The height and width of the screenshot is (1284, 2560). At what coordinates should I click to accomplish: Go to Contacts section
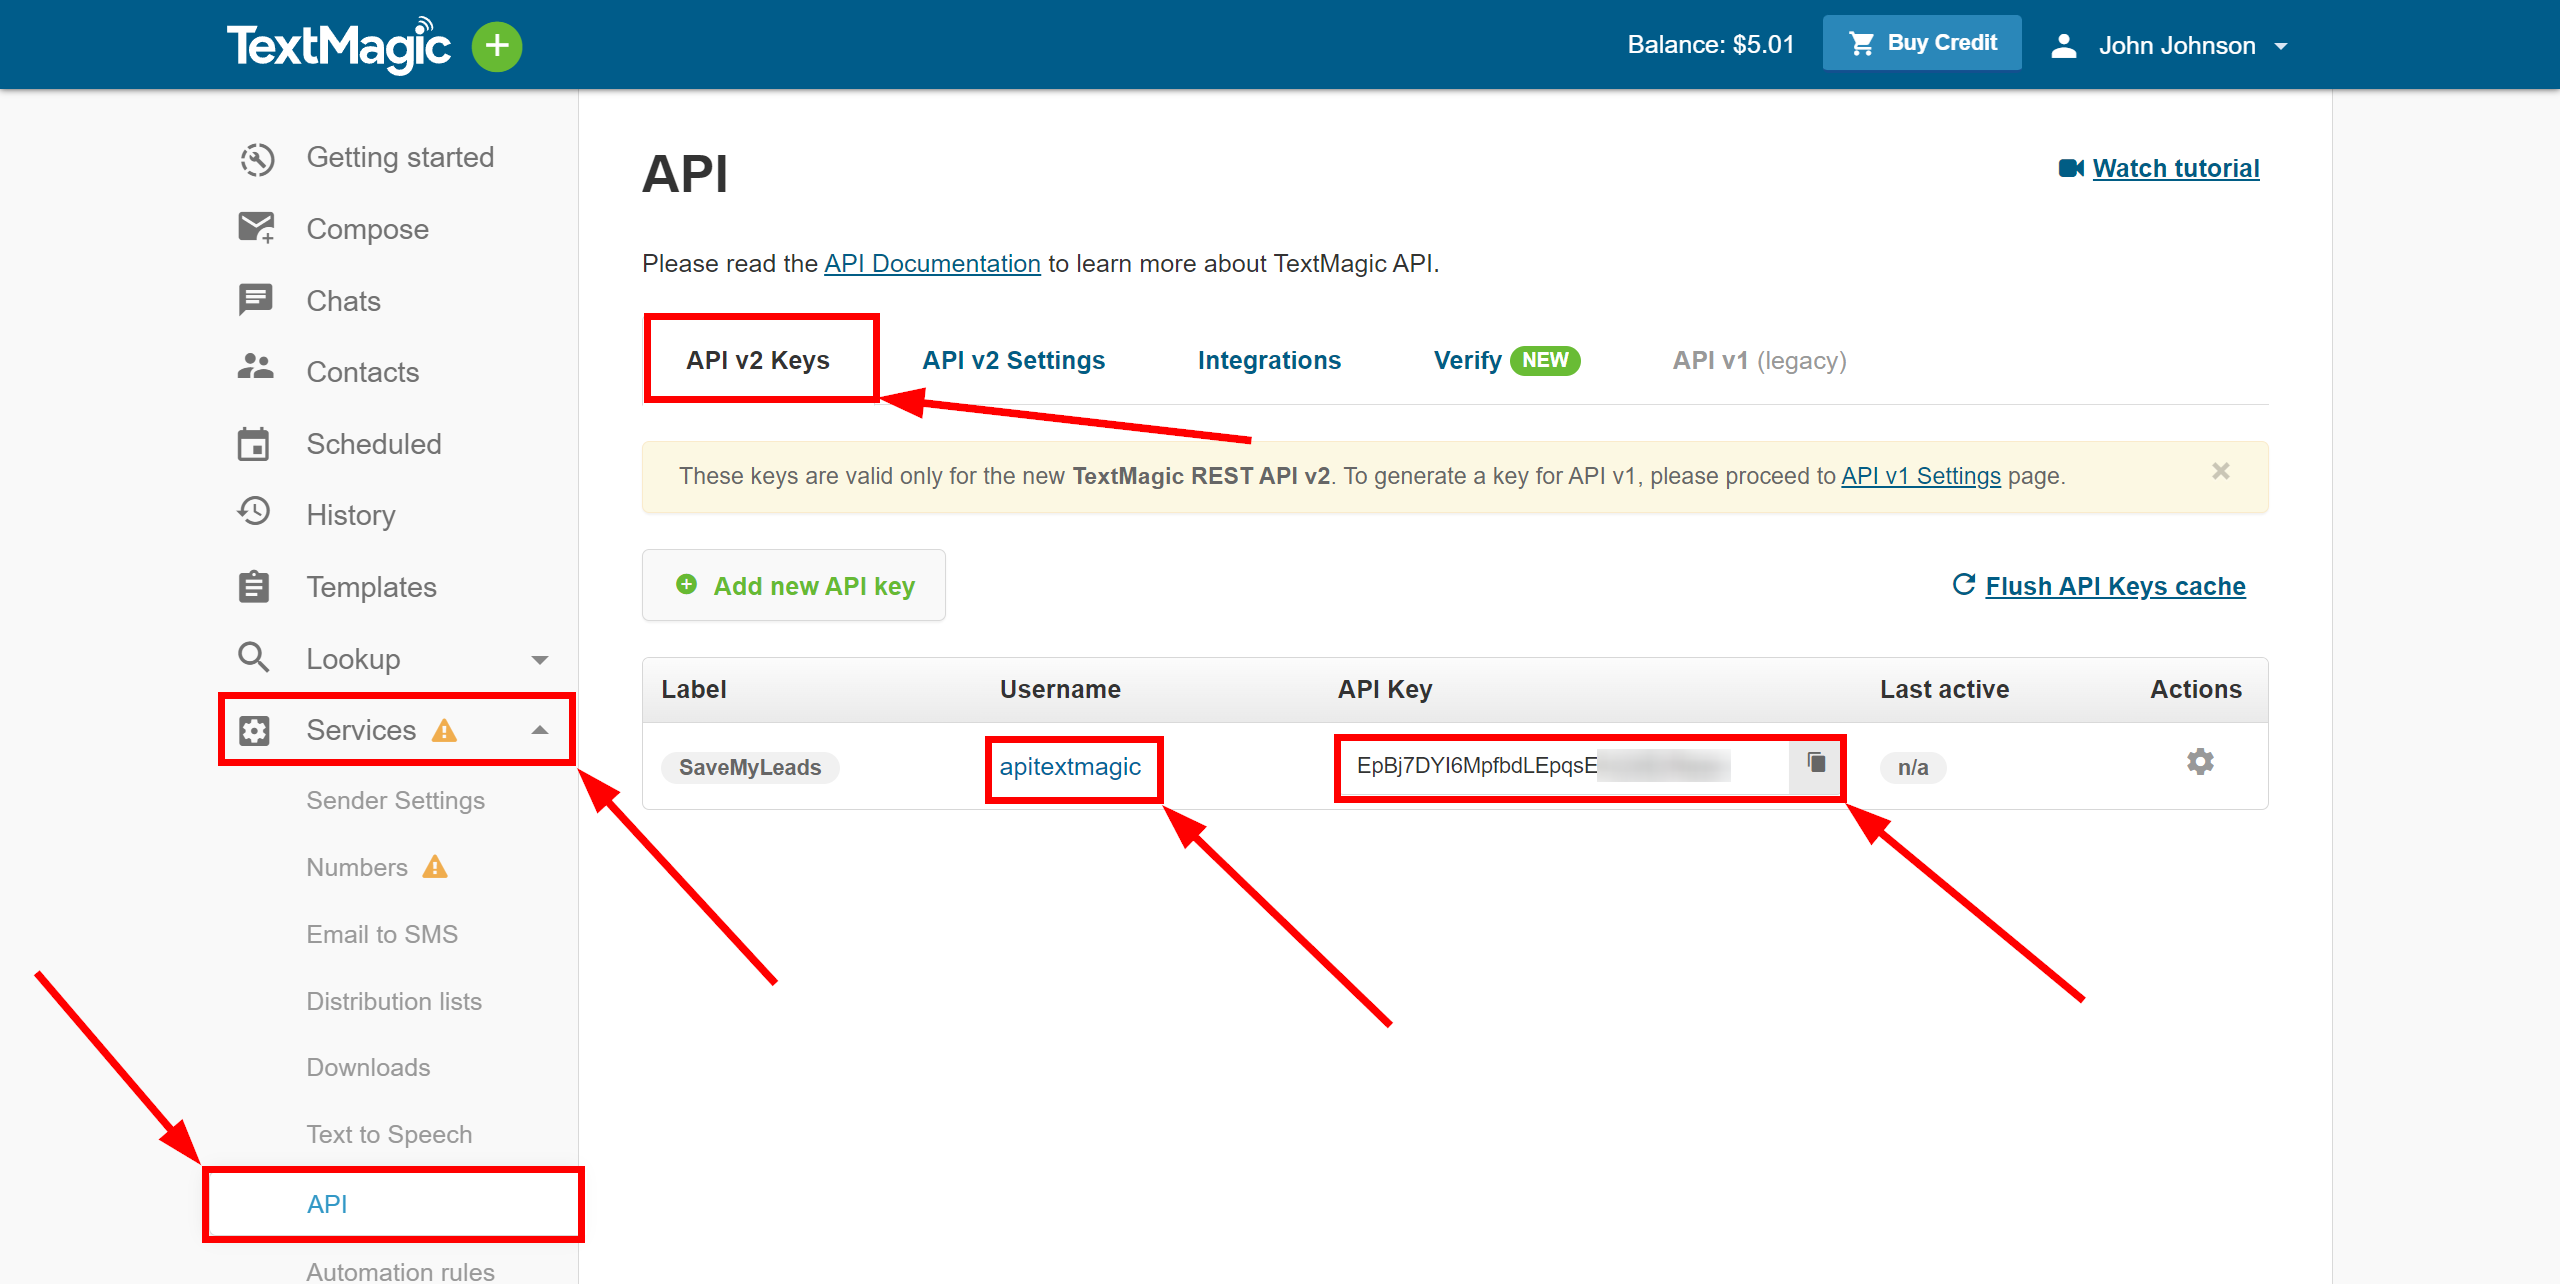(362, 372)
